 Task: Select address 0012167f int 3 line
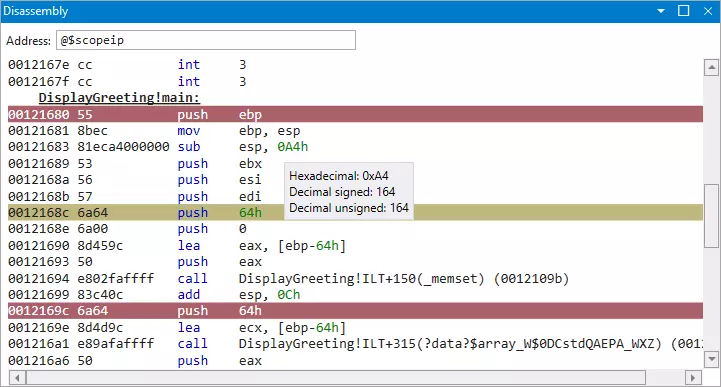pos(355,81)
